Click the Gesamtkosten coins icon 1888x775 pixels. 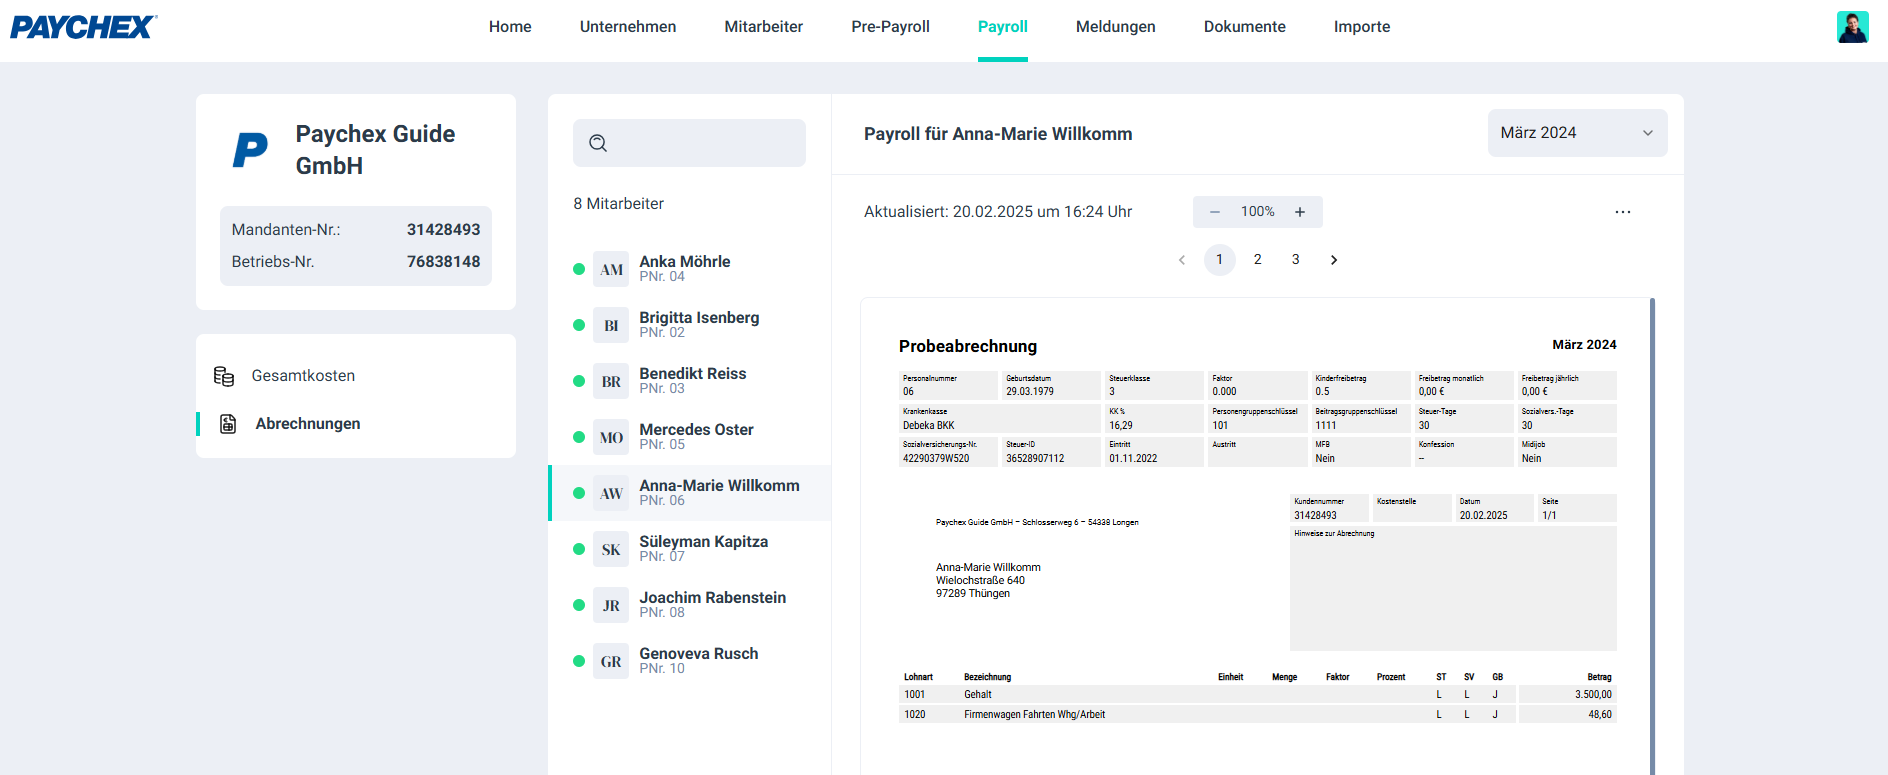224,376
